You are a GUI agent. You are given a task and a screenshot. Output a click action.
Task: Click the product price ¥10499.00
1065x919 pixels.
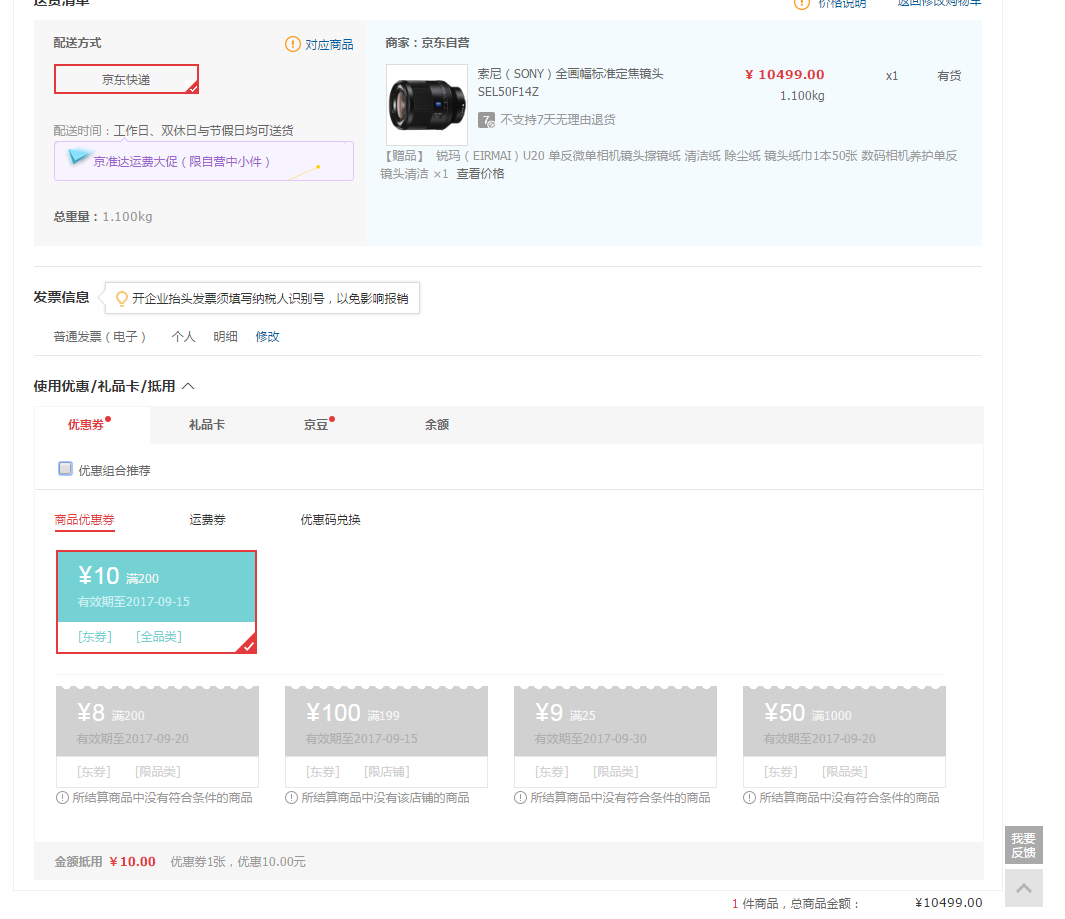pos(784,75)
